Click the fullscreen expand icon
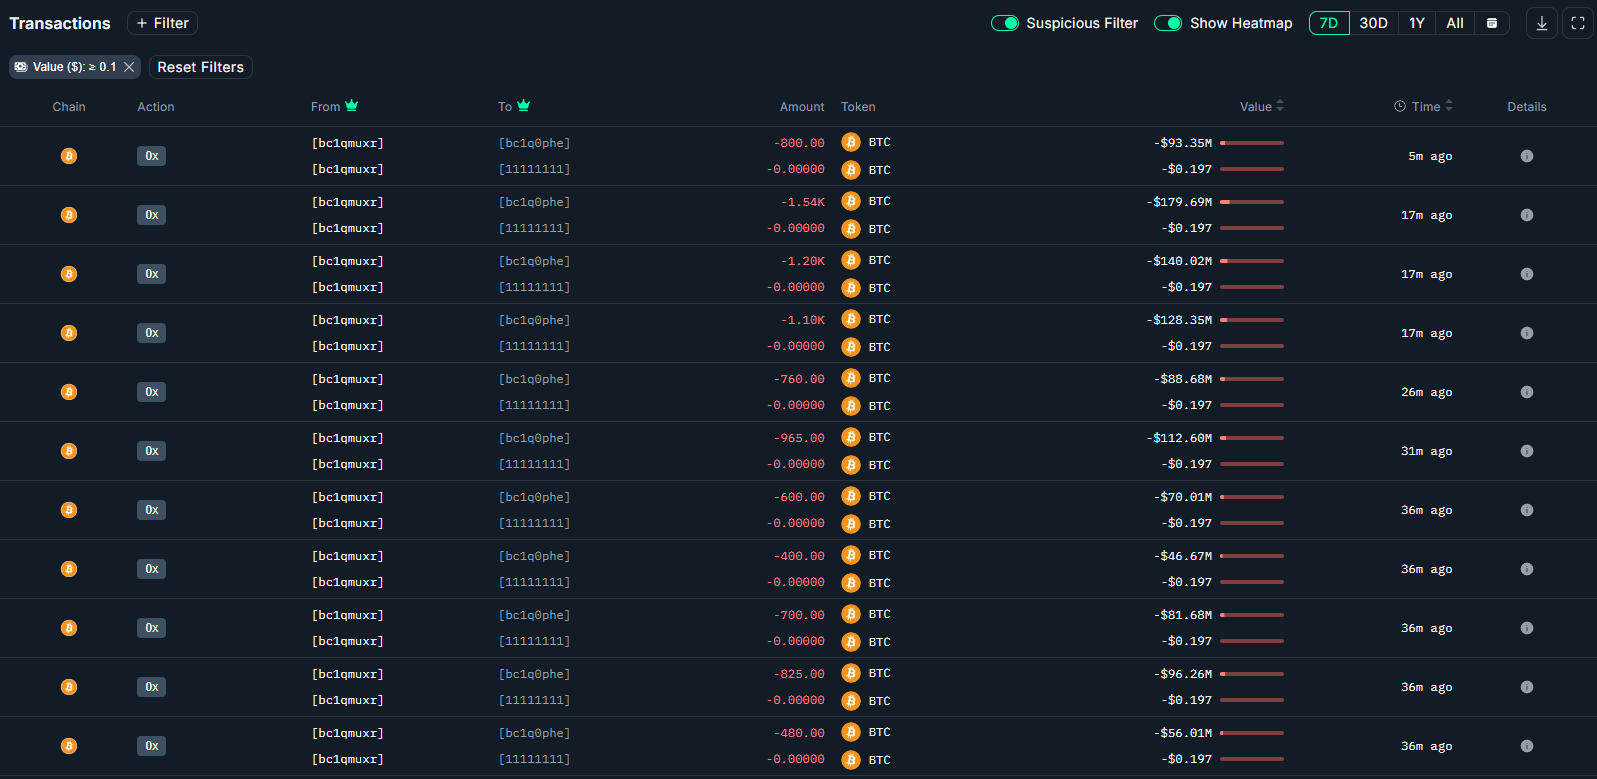 [x=1578, y=23]
